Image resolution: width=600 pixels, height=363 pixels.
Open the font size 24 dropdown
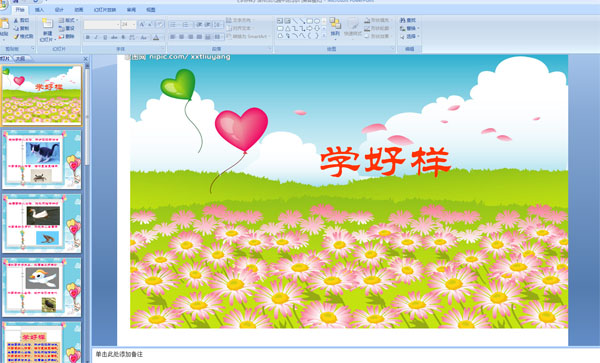point(134,24)
